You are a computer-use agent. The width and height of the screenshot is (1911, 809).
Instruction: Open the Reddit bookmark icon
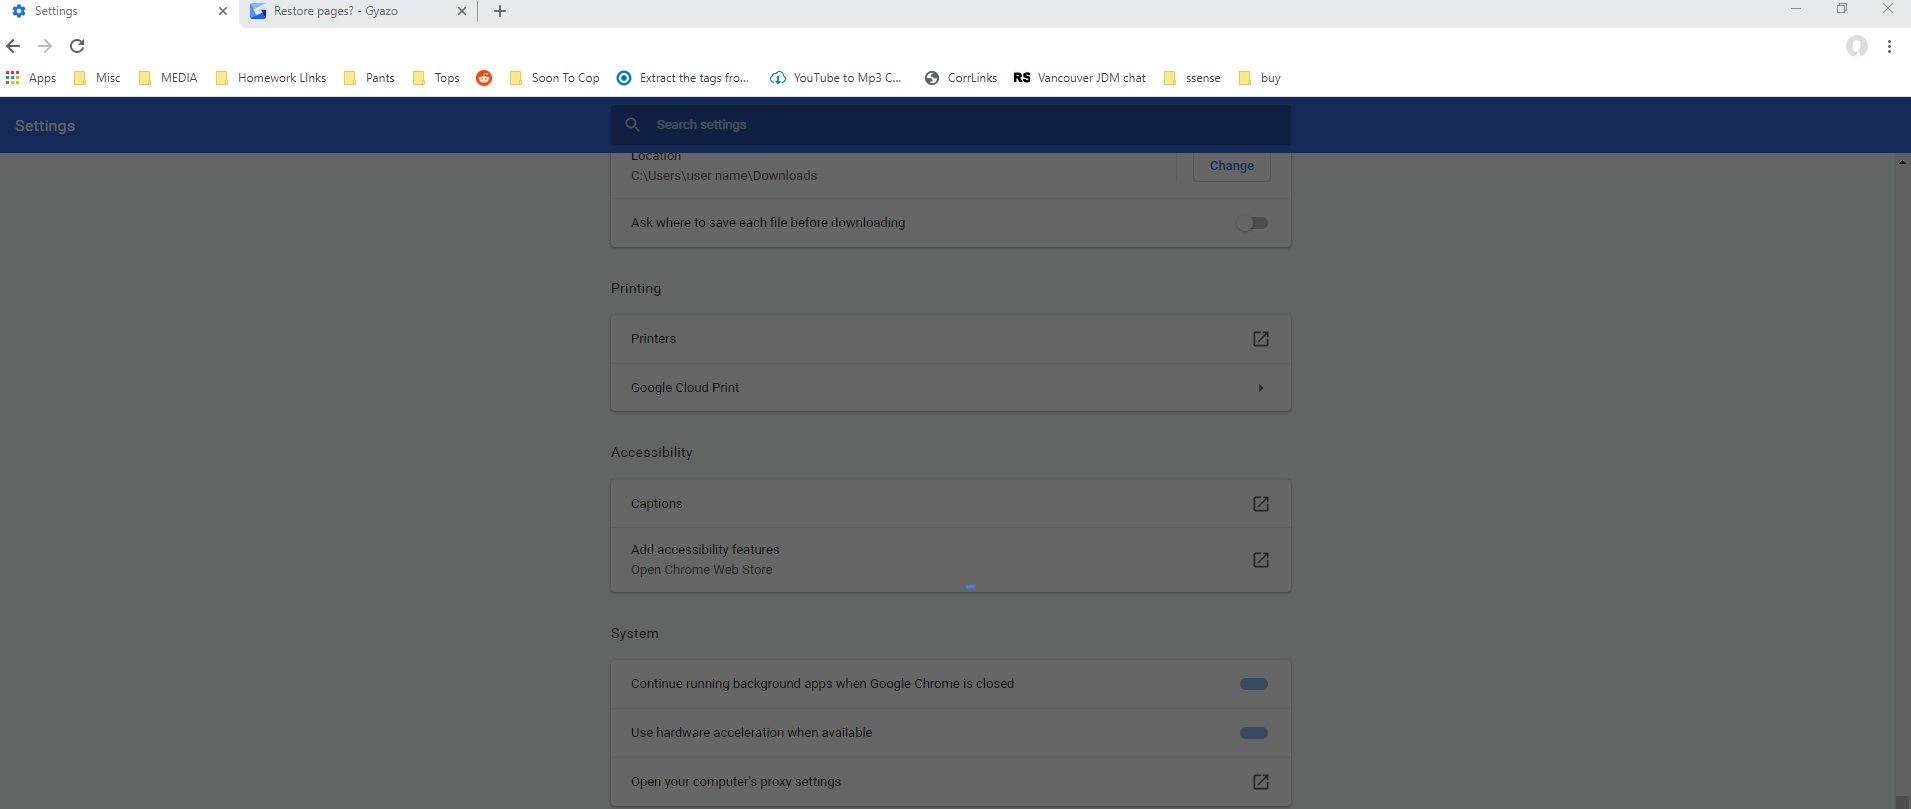pyautogui.click(x=484, y=78)
